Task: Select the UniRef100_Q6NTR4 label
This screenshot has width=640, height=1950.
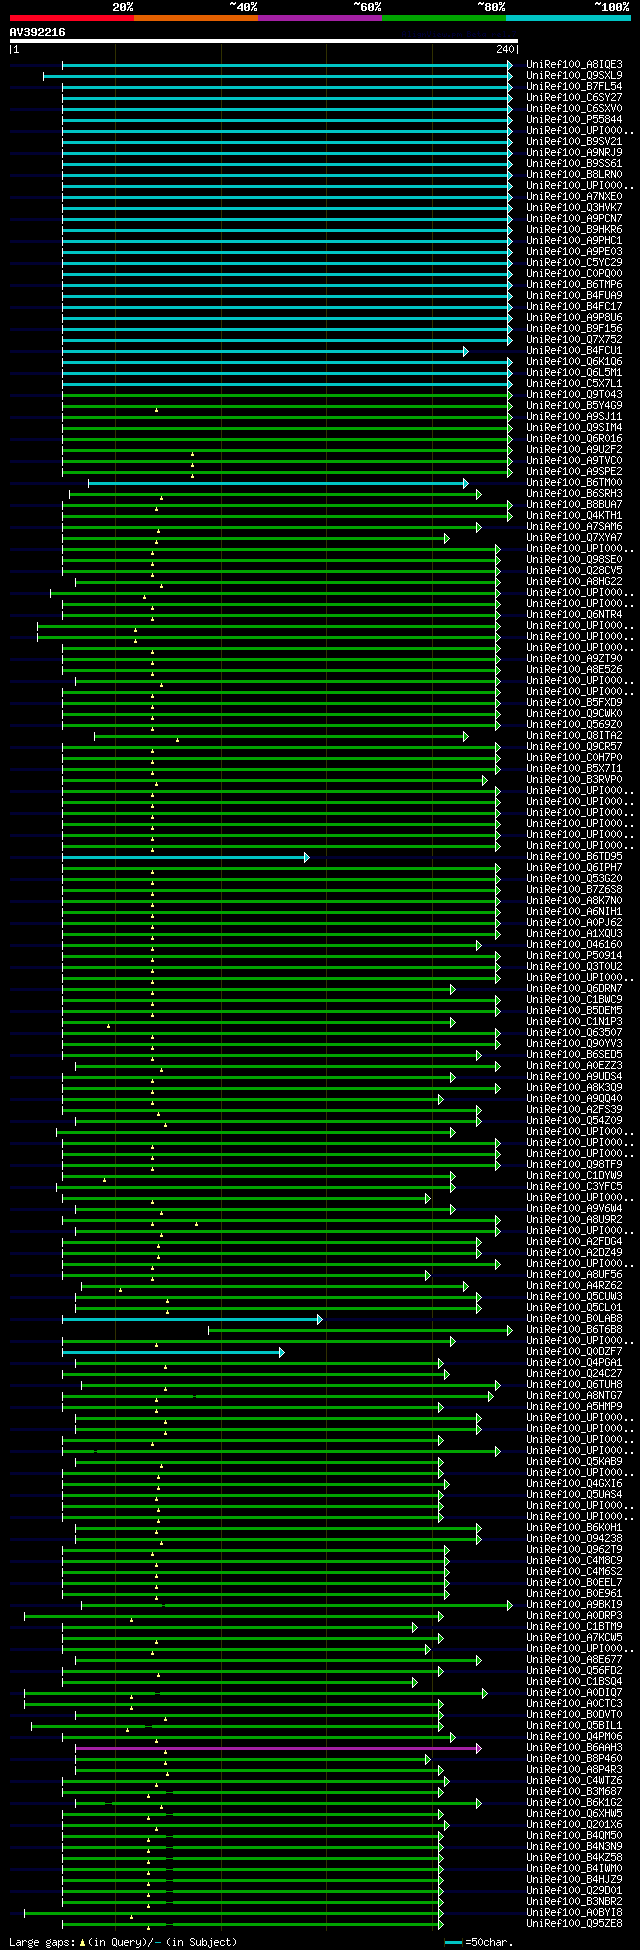Action: (574, 614)
